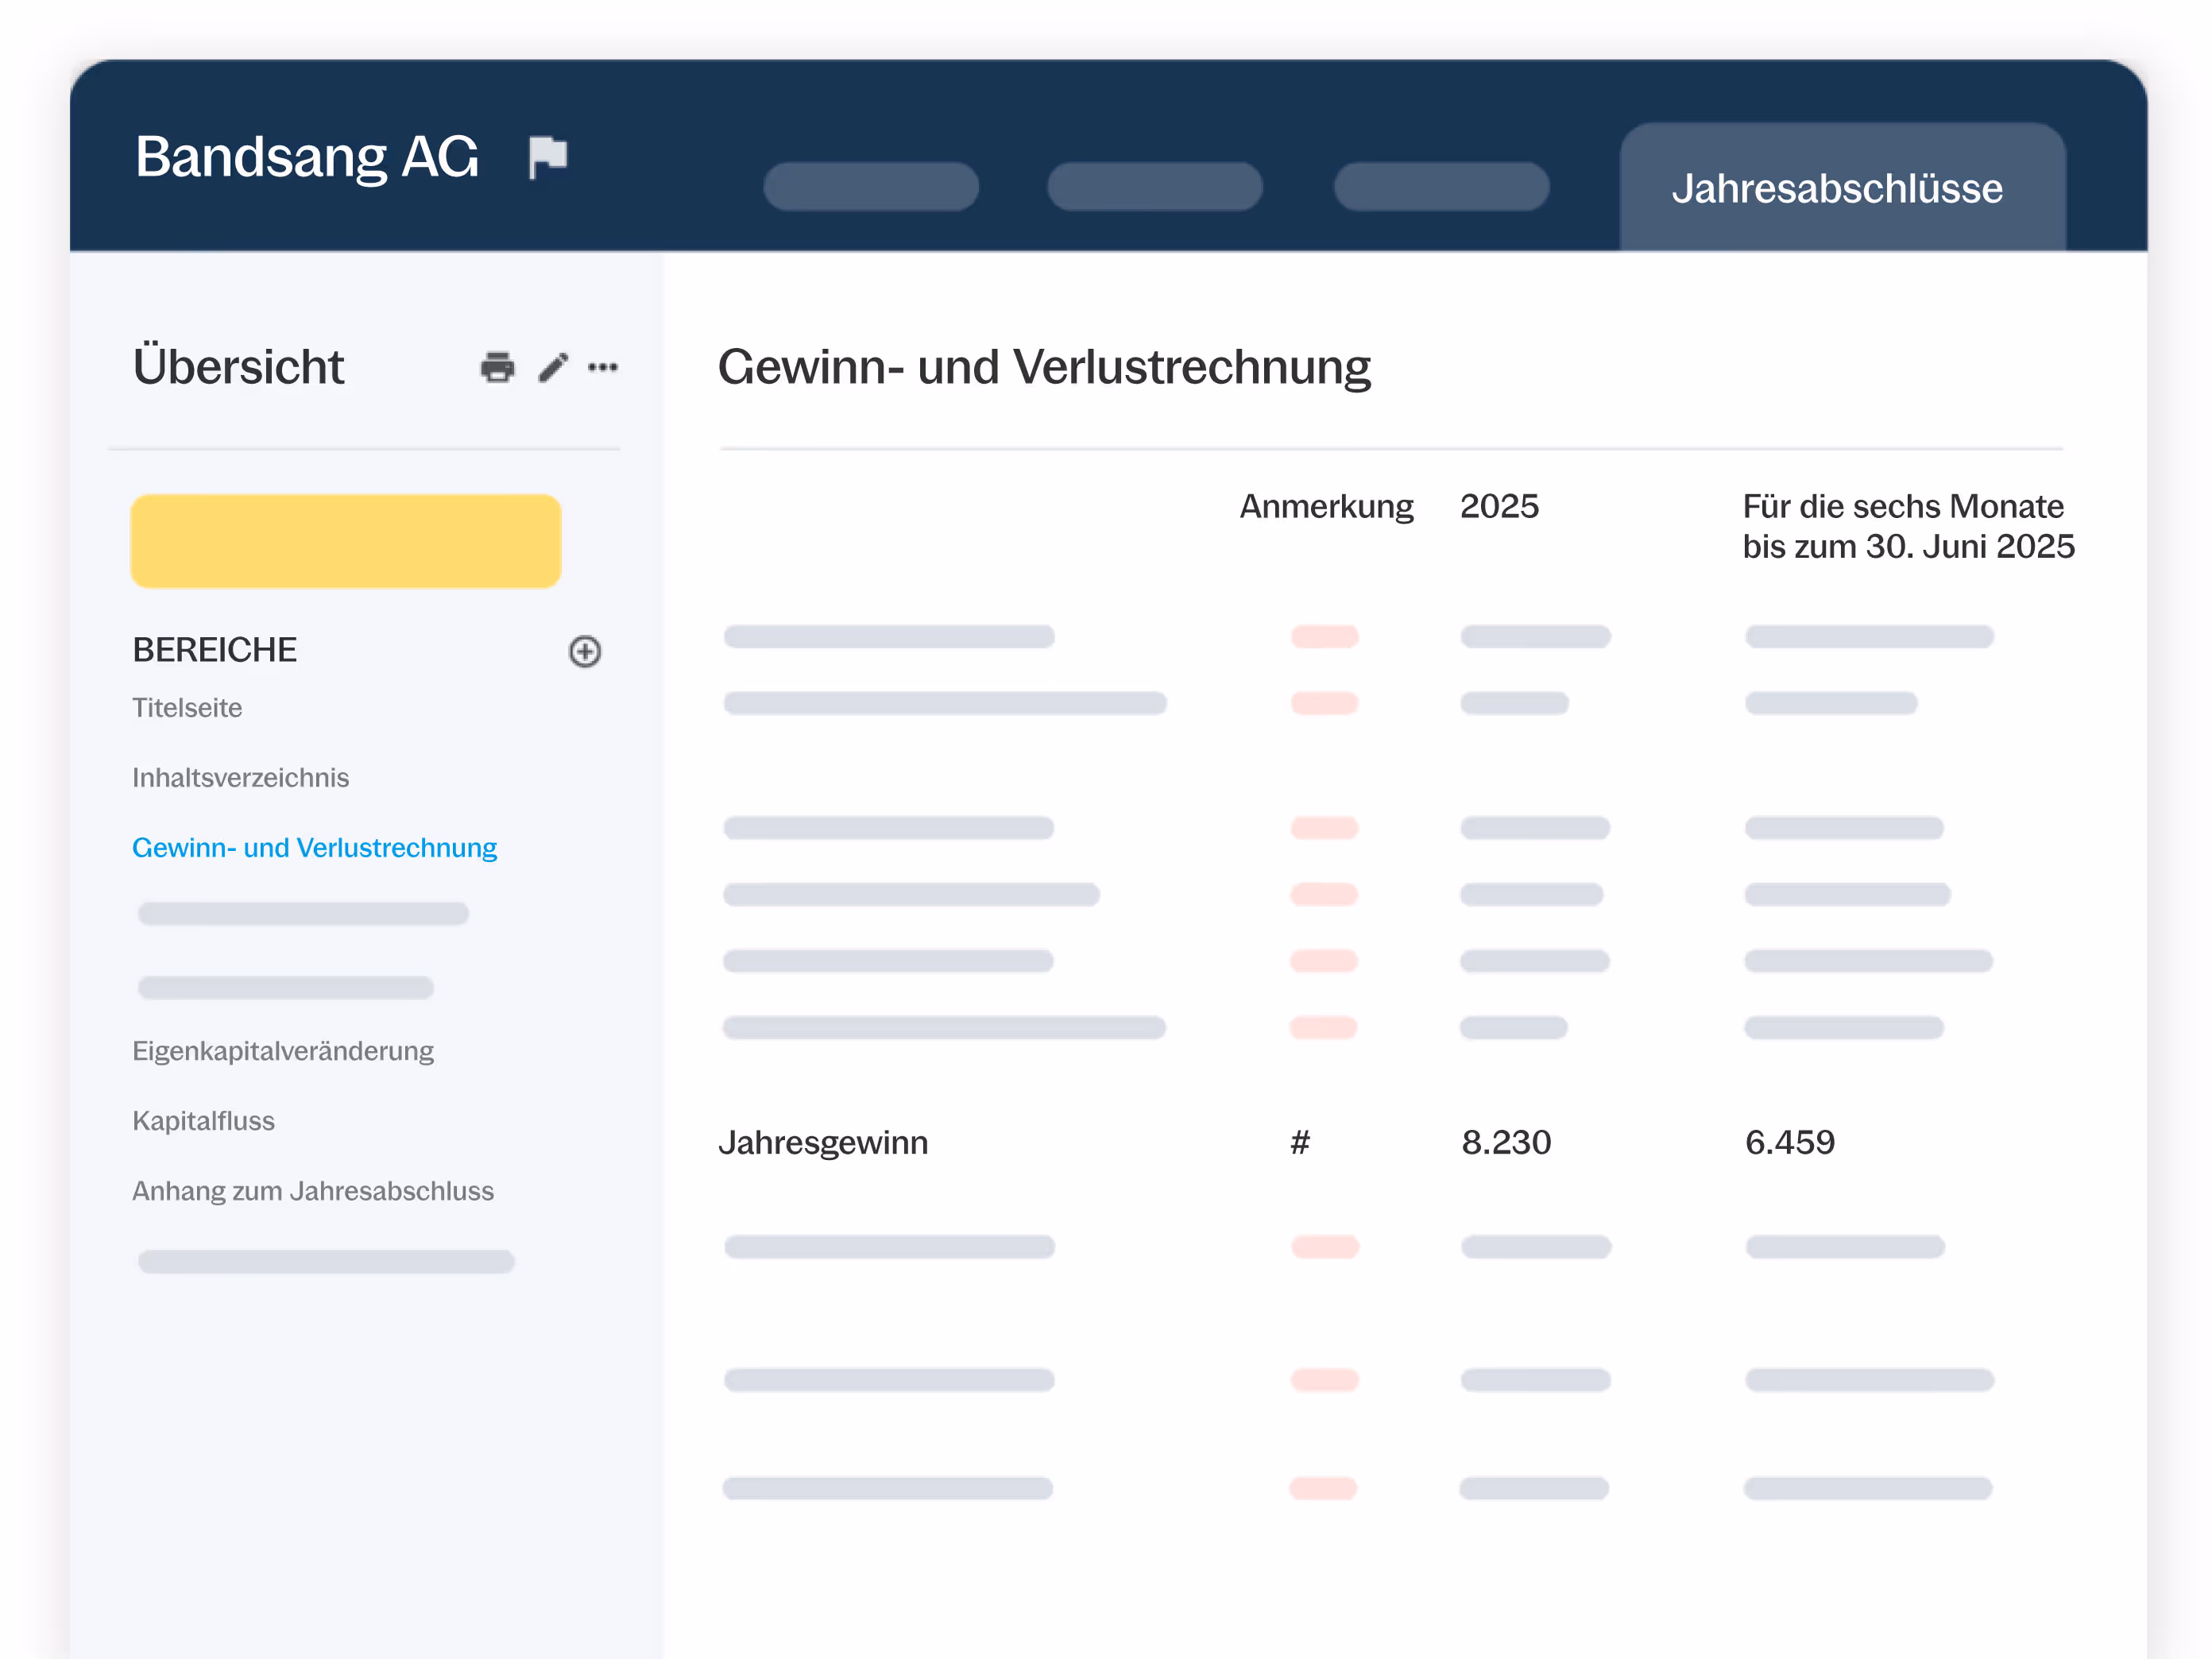Screen dimensions: 2212x1659
Task: Open Anhang zum Jahresabschluss
Action: tap(313, 1190)
